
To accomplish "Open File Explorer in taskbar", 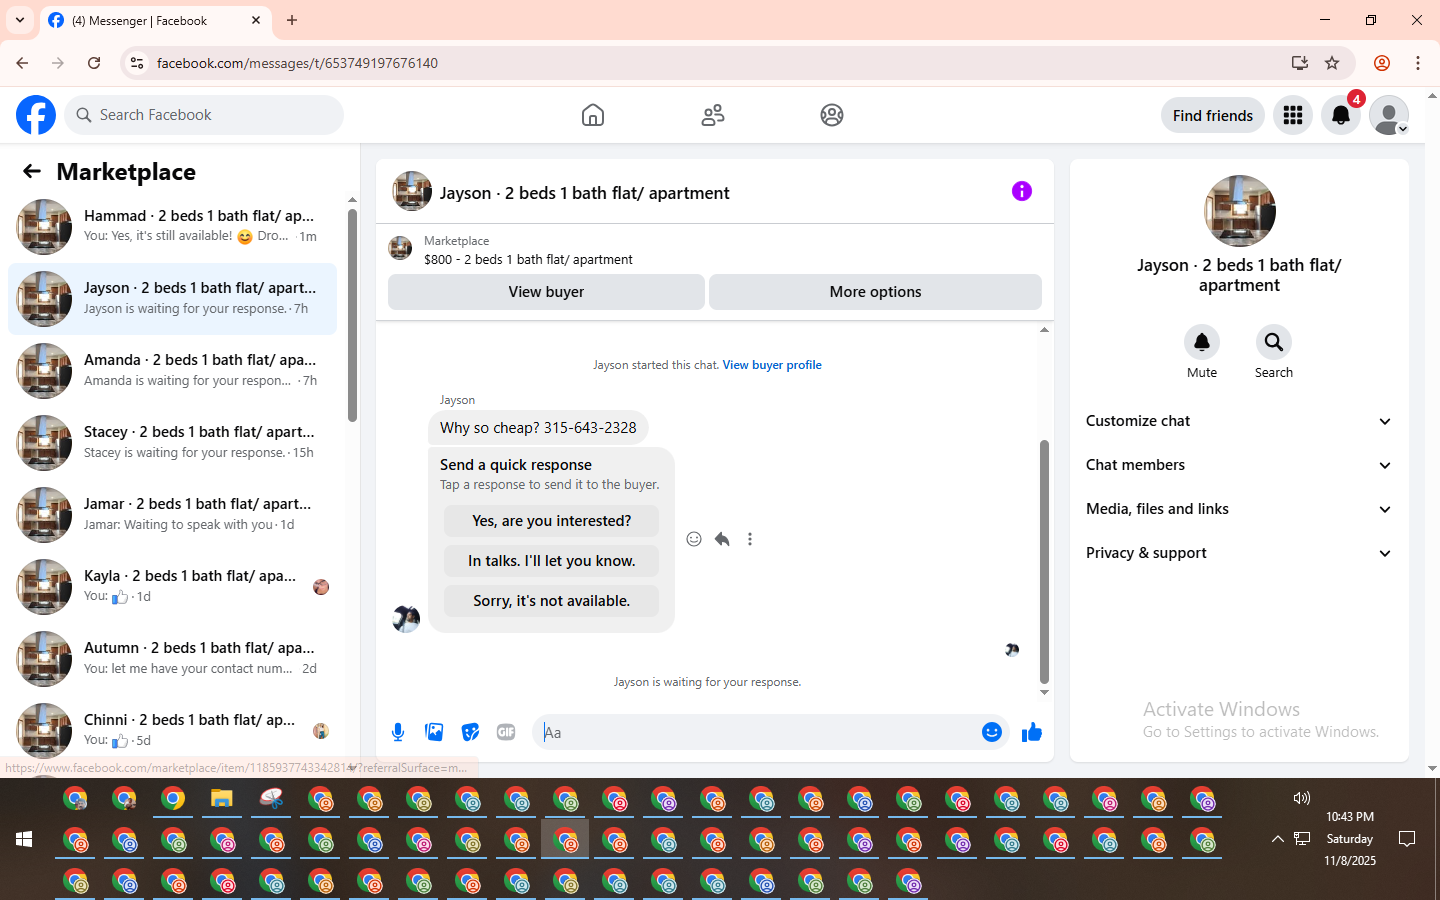I will [222, 799].
